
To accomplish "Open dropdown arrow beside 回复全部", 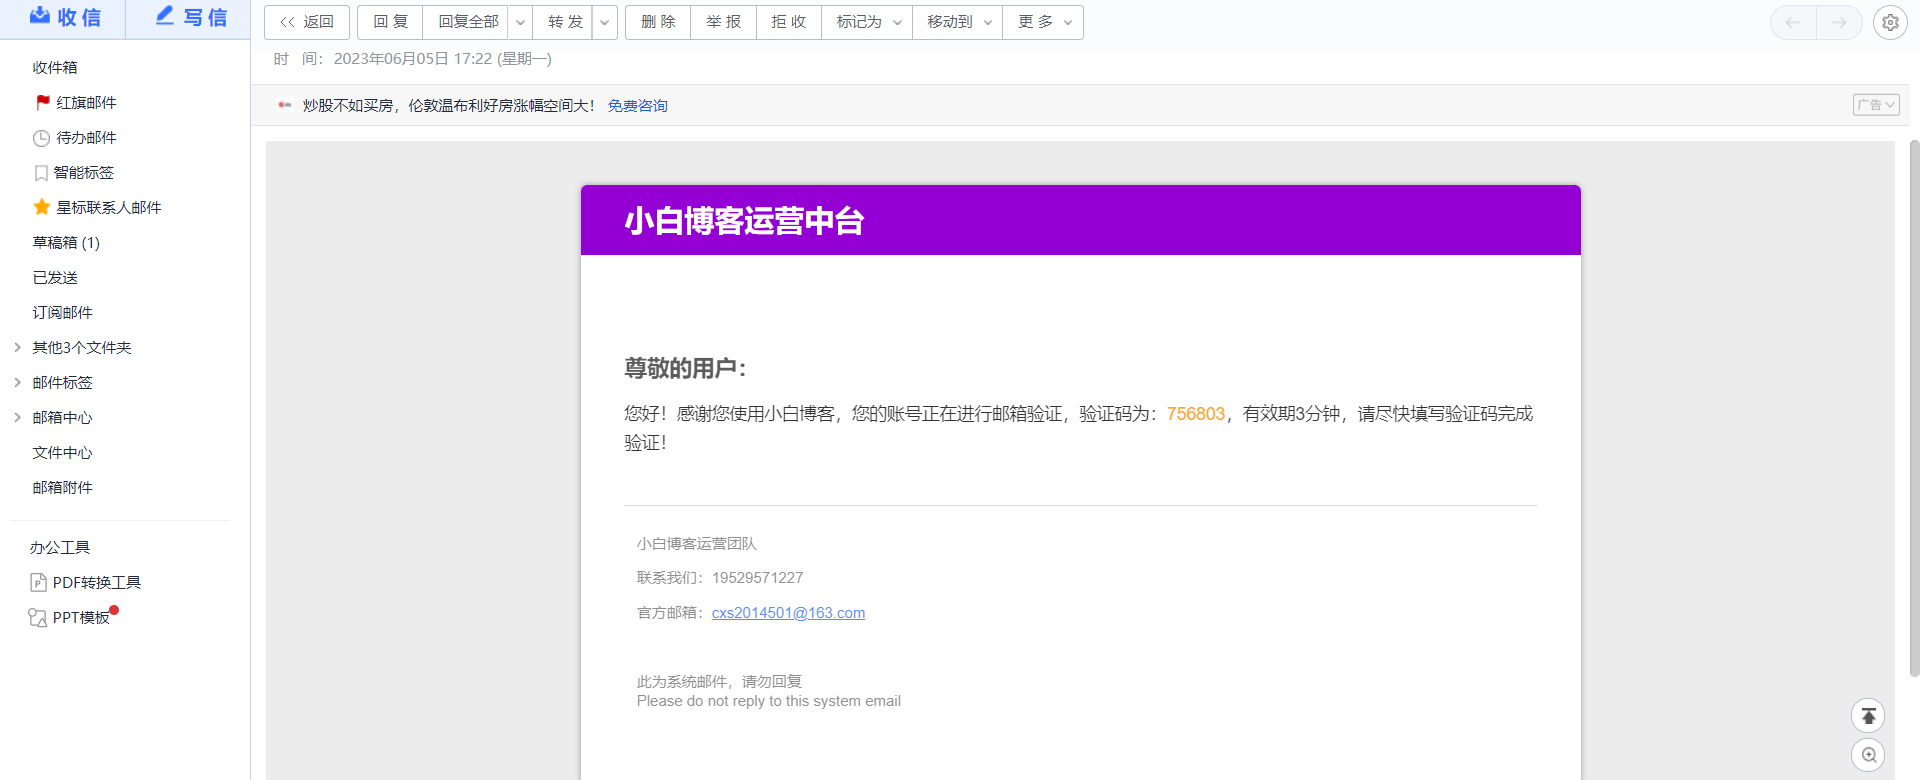I will (521, 22).
